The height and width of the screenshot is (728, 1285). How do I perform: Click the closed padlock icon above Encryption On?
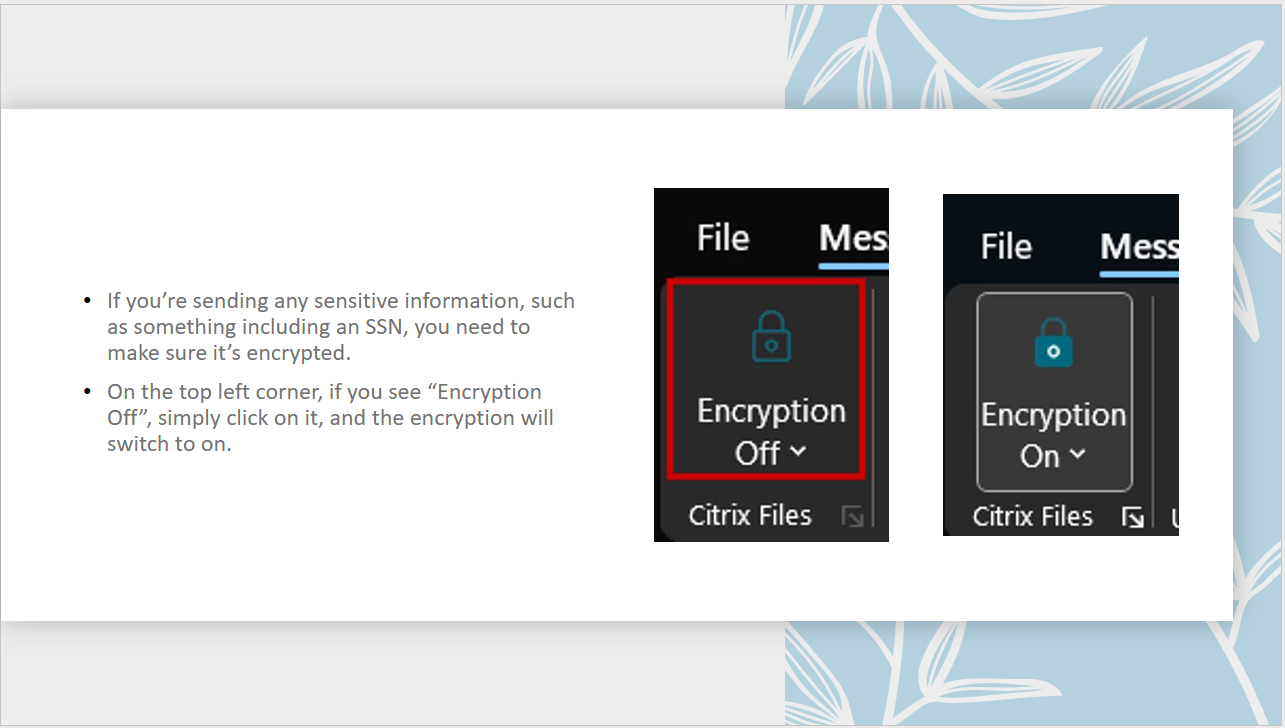point(1053,344)
